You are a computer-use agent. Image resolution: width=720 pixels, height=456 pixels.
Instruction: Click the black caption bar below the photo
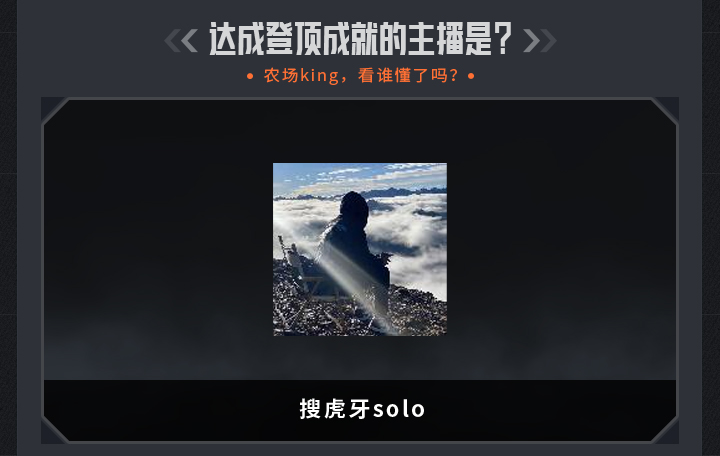coord(360,410)
